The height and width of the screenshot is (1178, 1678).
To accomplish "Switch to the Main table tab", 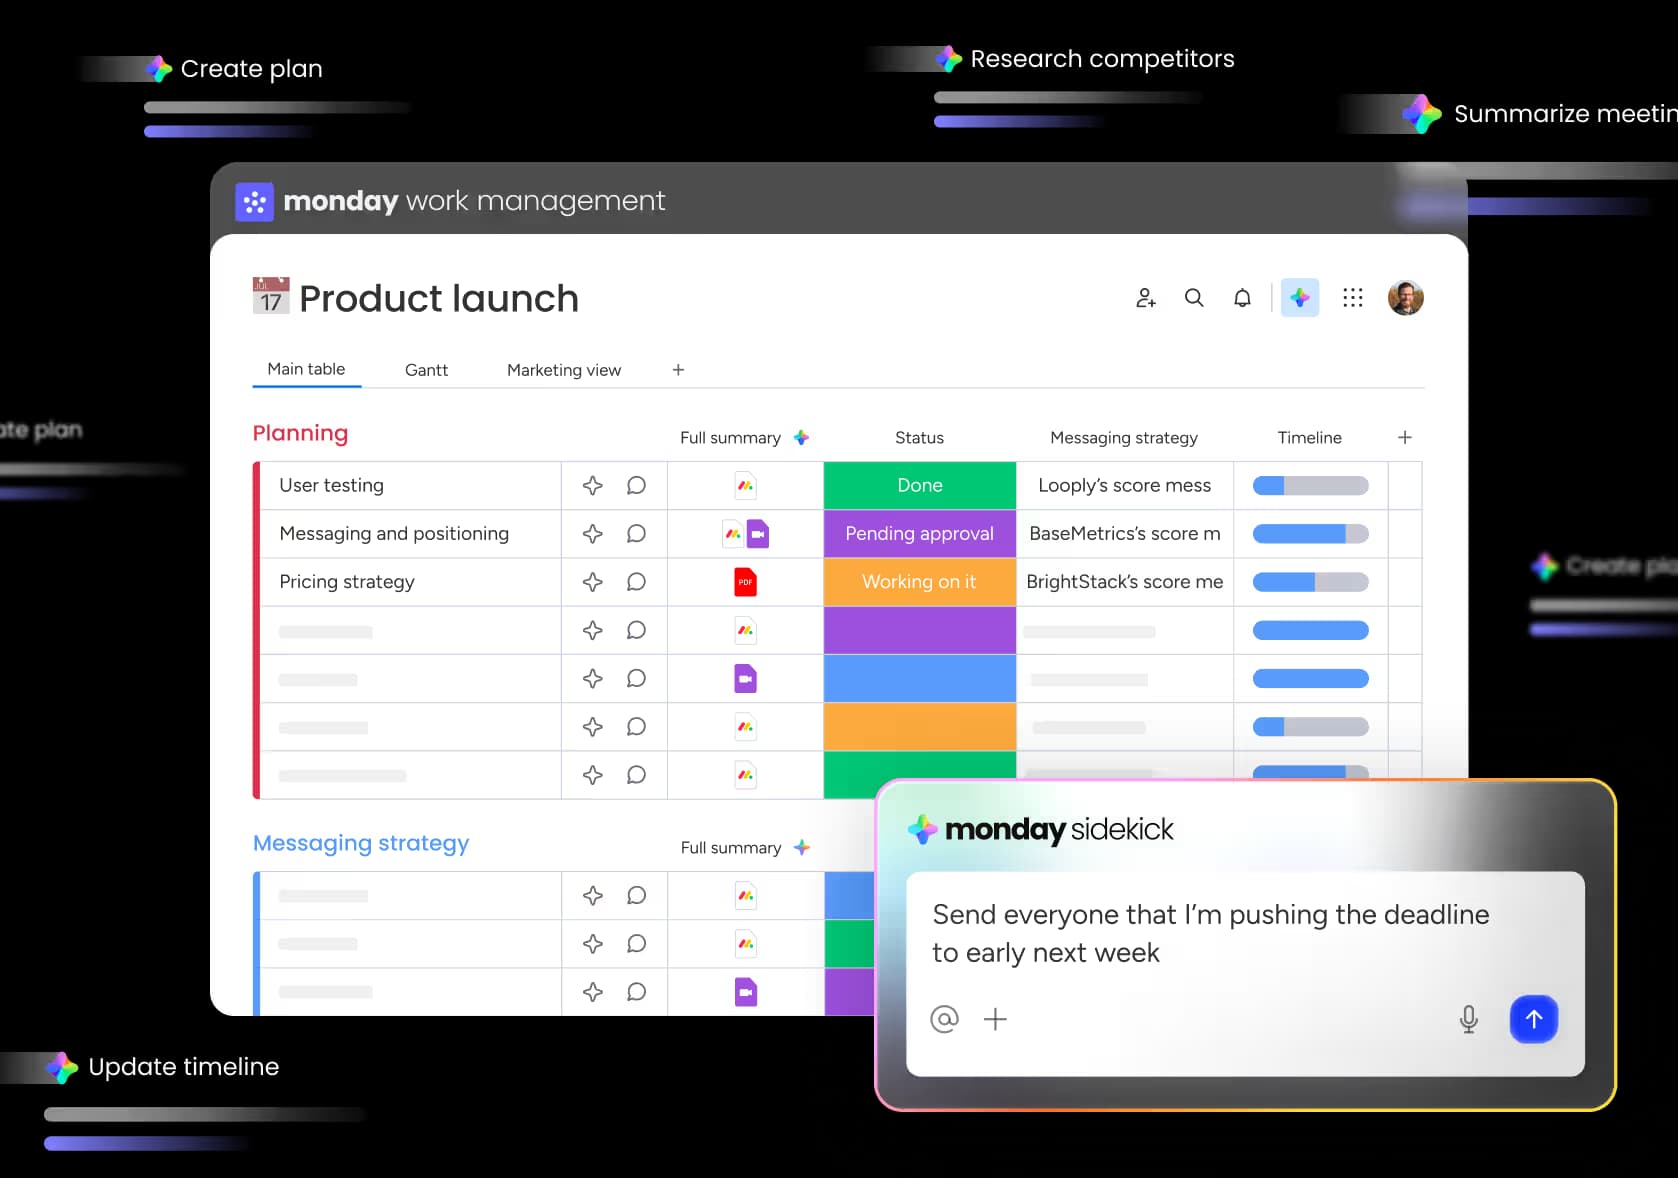I will pos(306,369).
